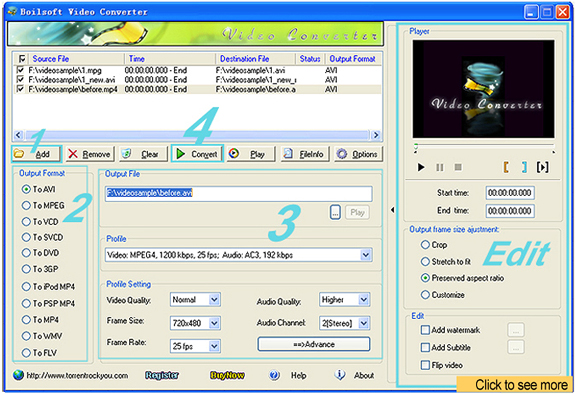Open the Register link
The width and height of the screenshot is (576, 394).
point(162,375)
